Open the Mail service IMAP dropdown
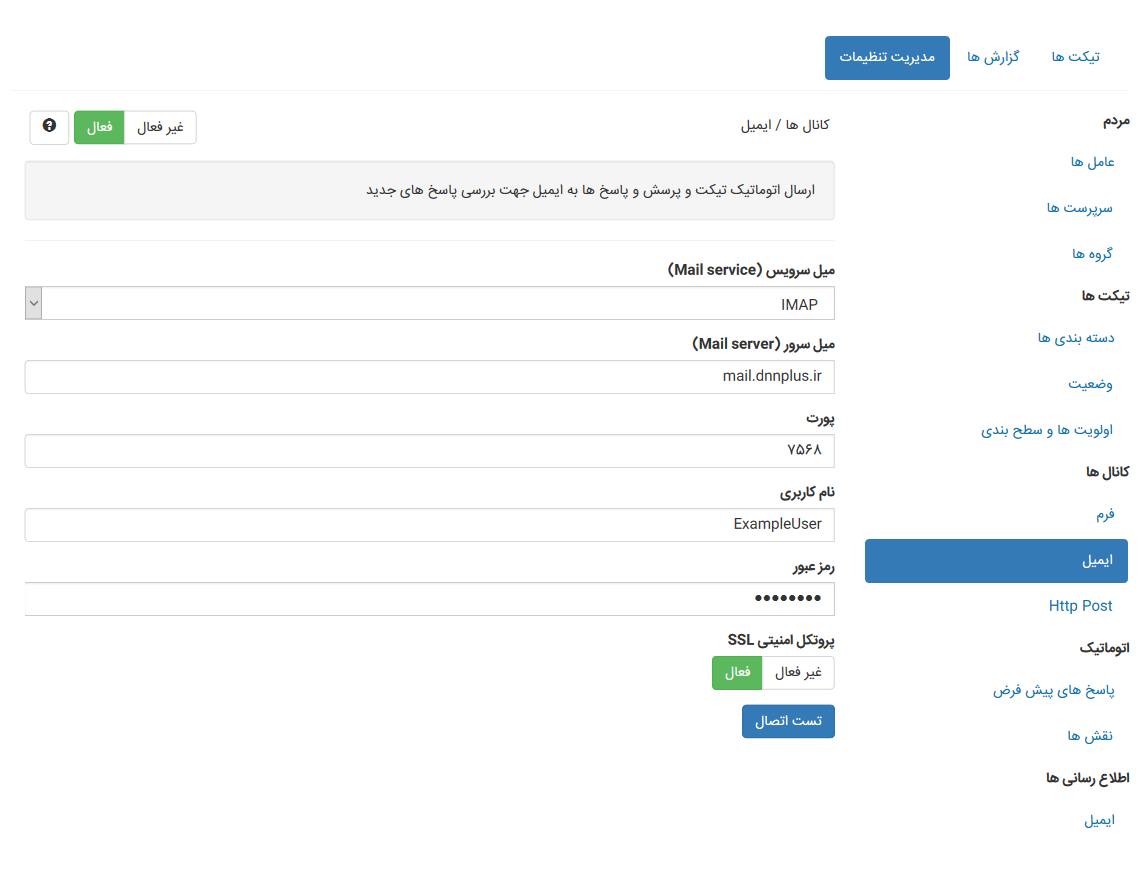 429,304
